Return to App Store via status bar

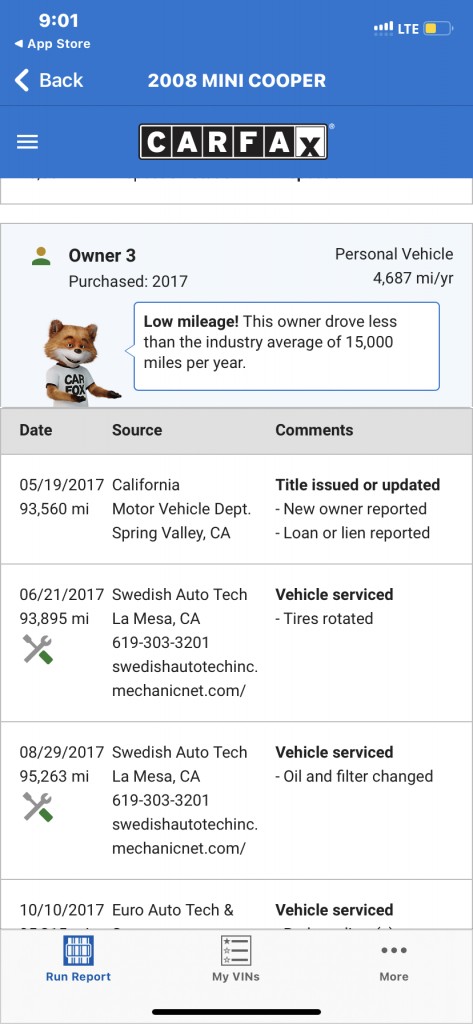[52, 44]
